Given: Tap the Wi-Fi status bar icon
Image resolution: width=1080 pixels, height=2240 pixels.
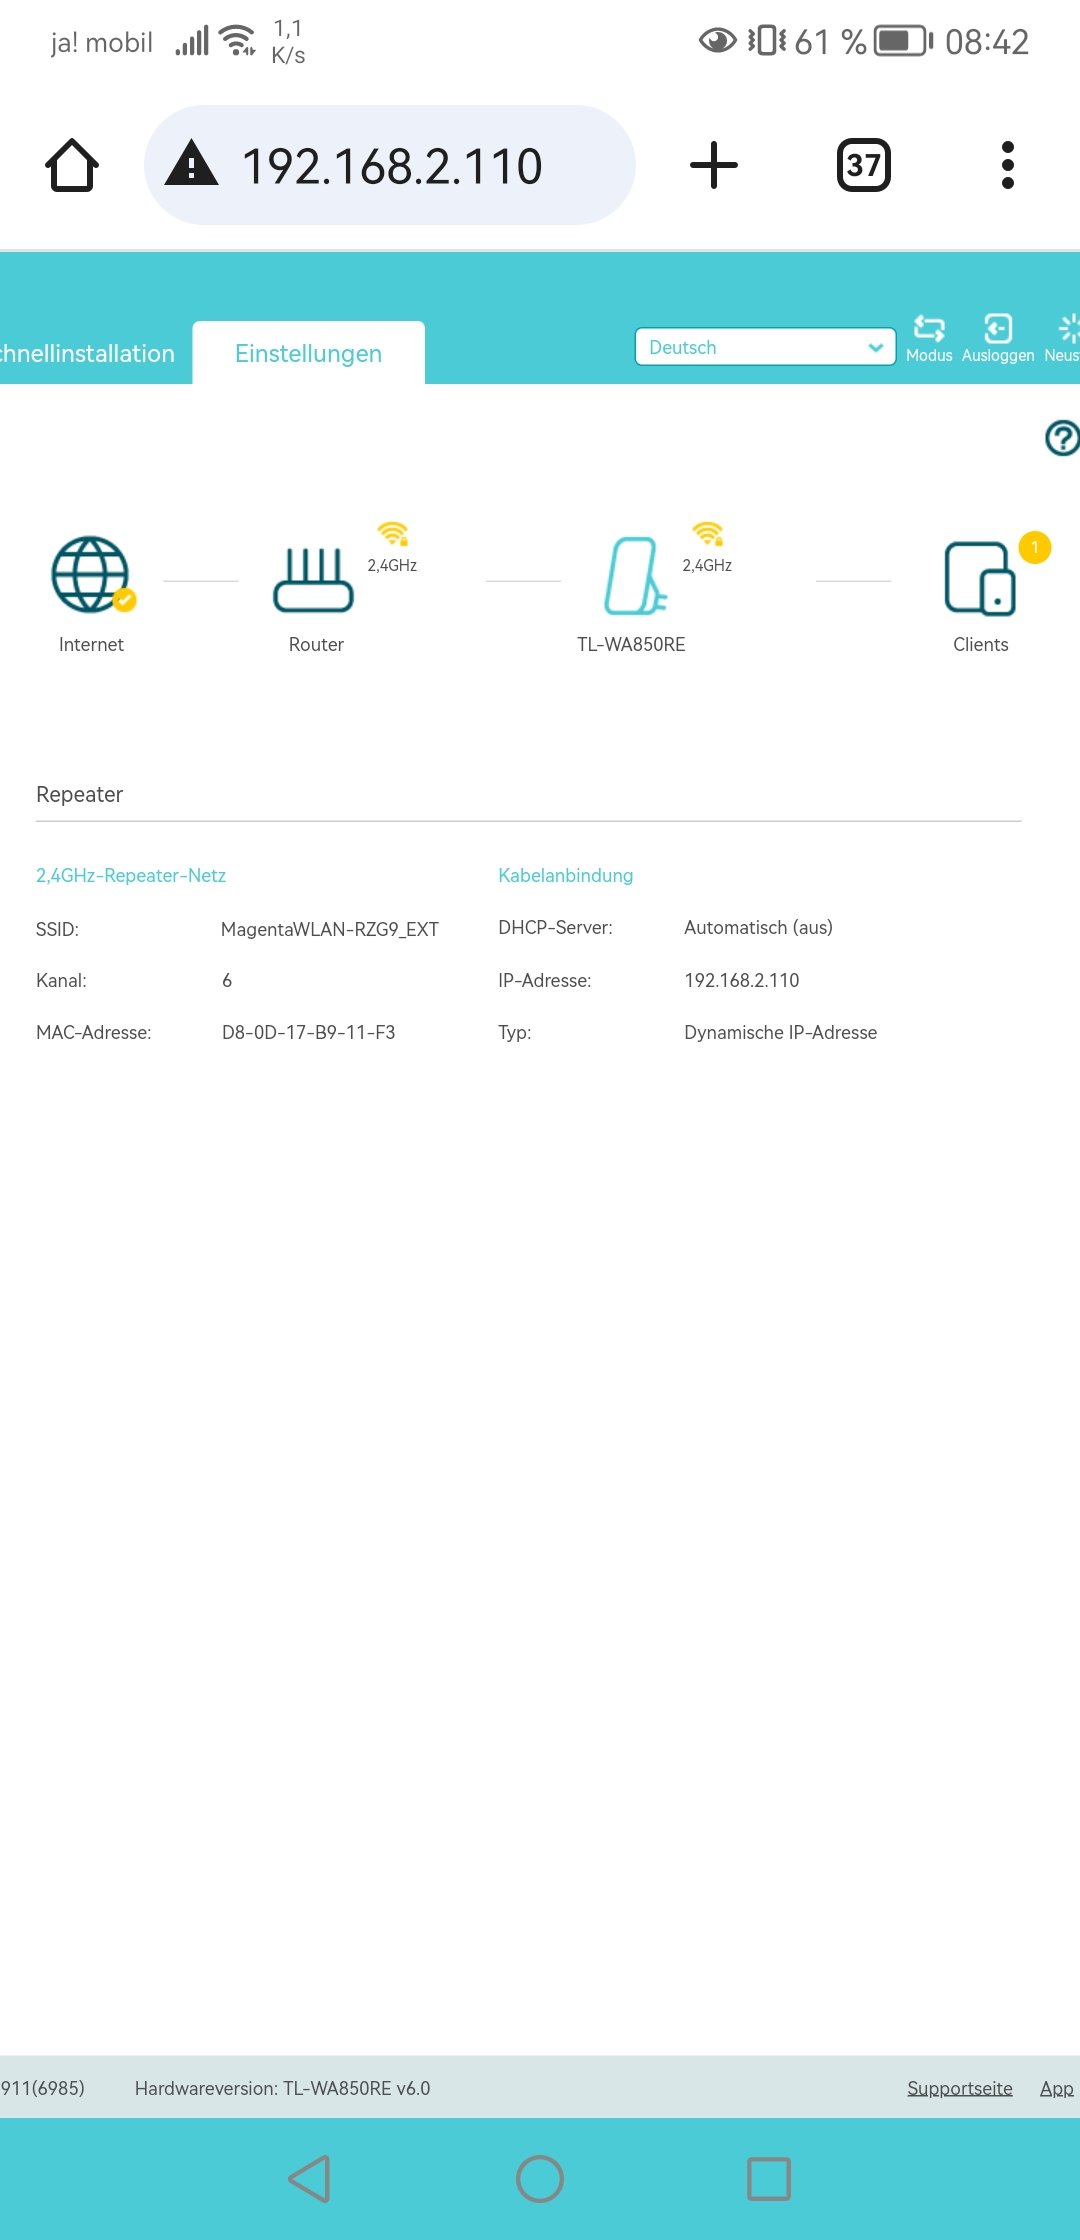Looking at the screenshot, I should [238, 41].
